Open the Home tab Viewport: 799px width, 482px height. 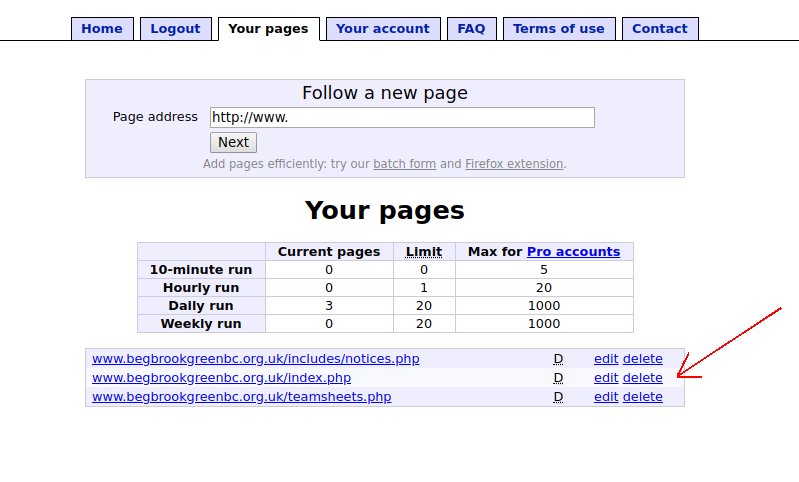click(102, 29)
